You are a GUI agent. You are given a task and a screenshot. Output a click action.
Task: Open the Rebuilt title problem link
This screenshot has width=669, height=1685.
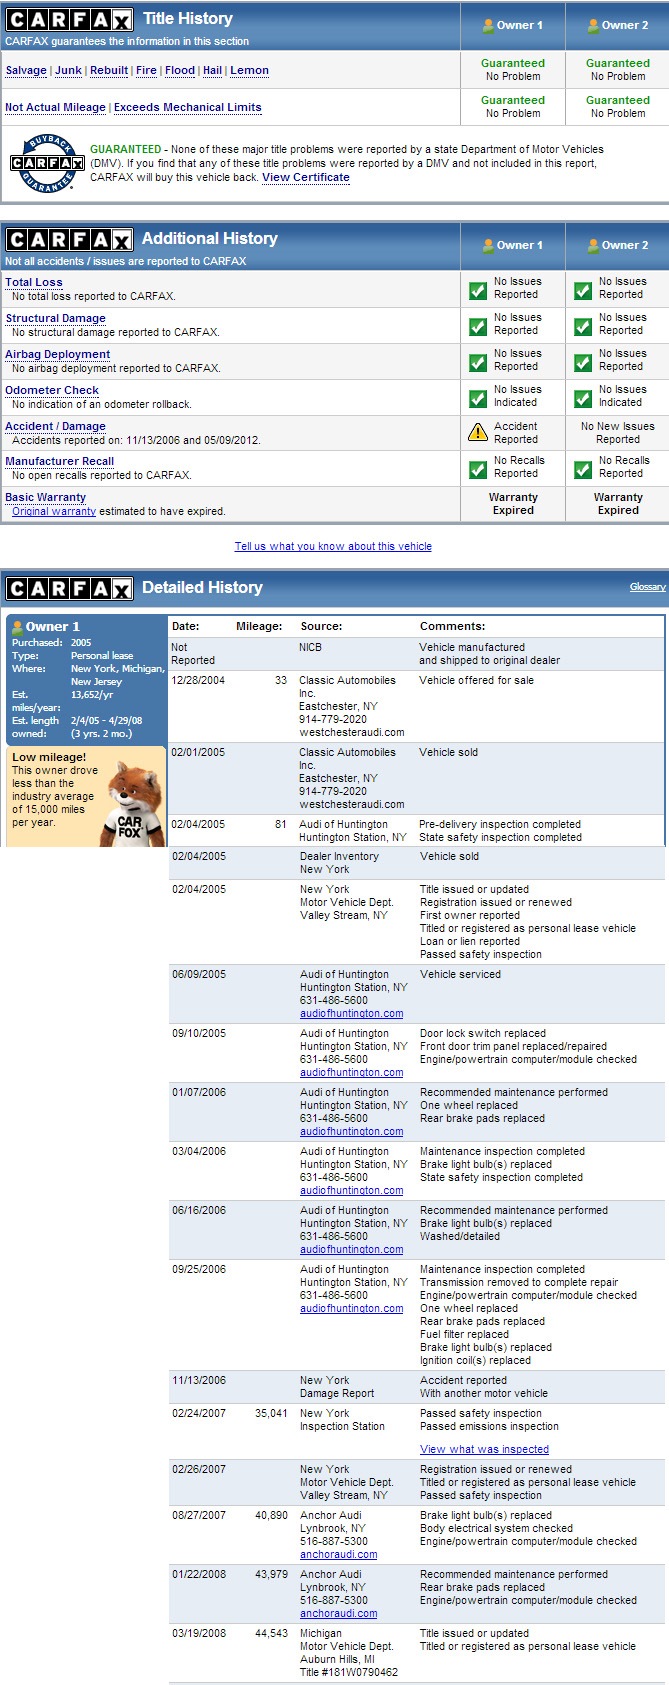click(x=109, y=71)
